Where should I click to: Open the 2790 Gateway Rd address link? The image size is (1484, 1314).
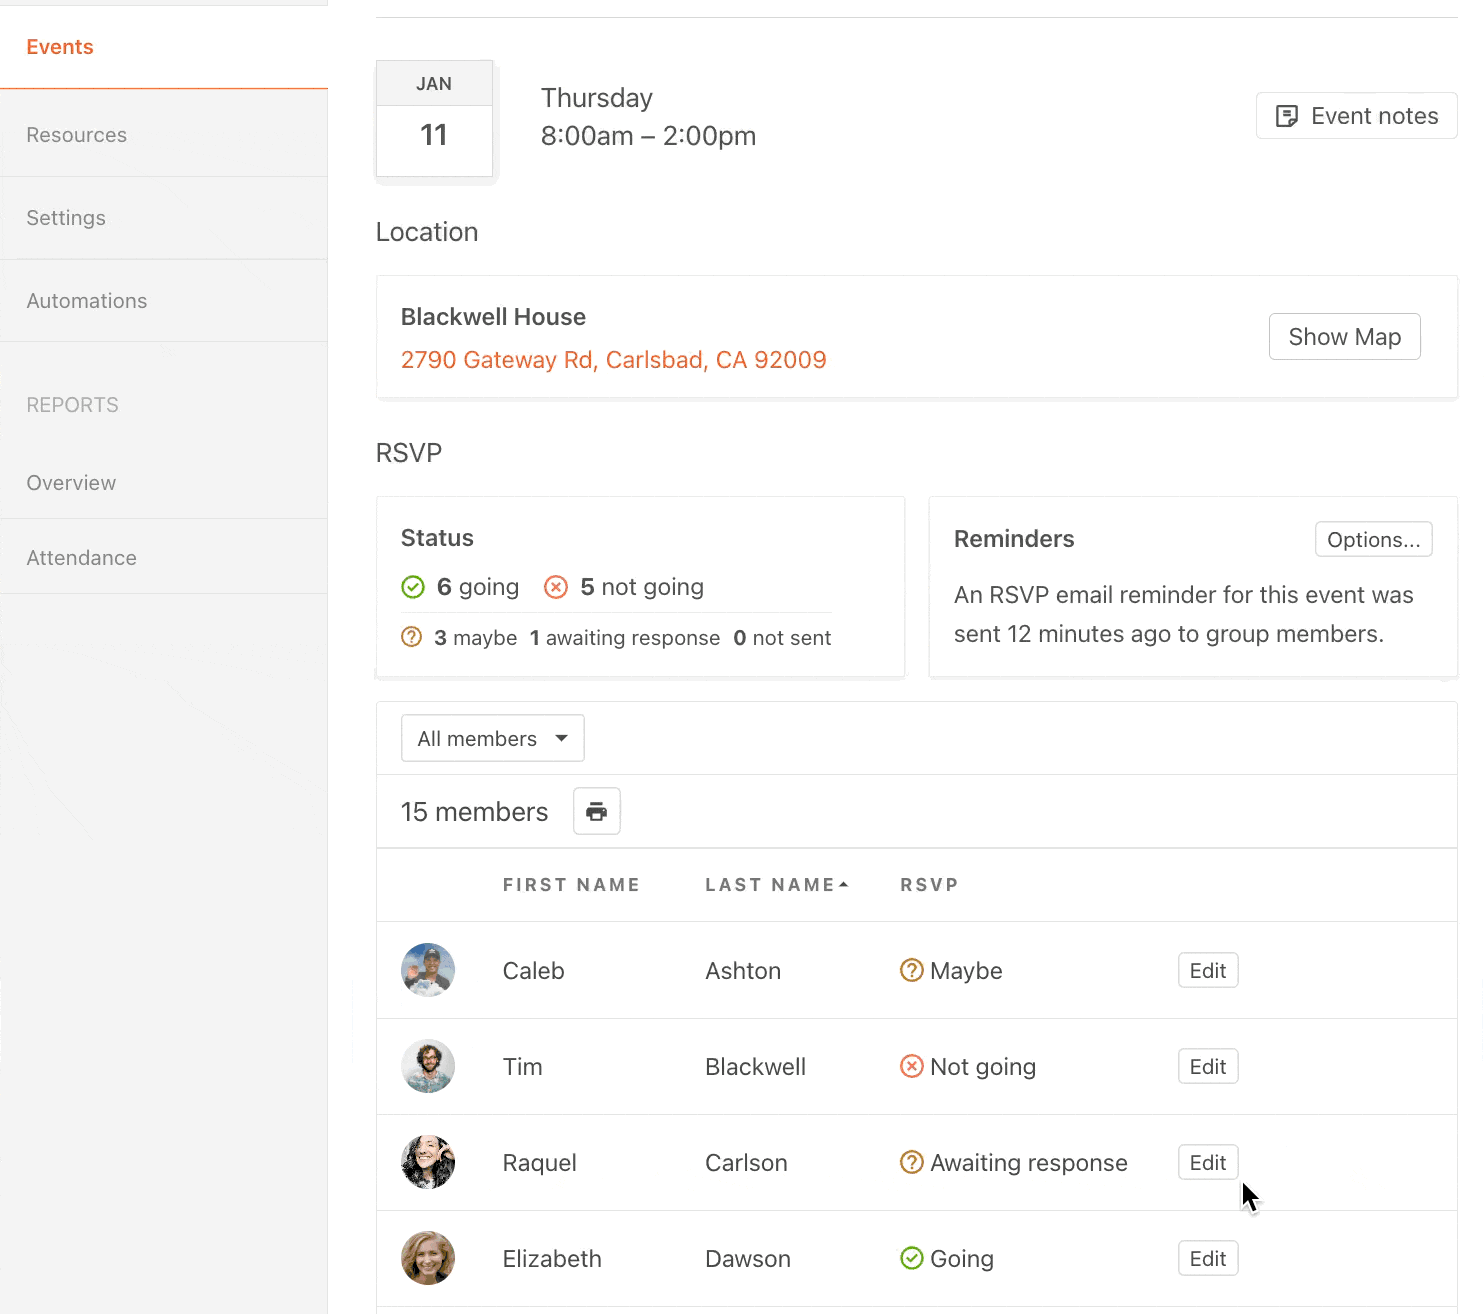click(614, 360)
